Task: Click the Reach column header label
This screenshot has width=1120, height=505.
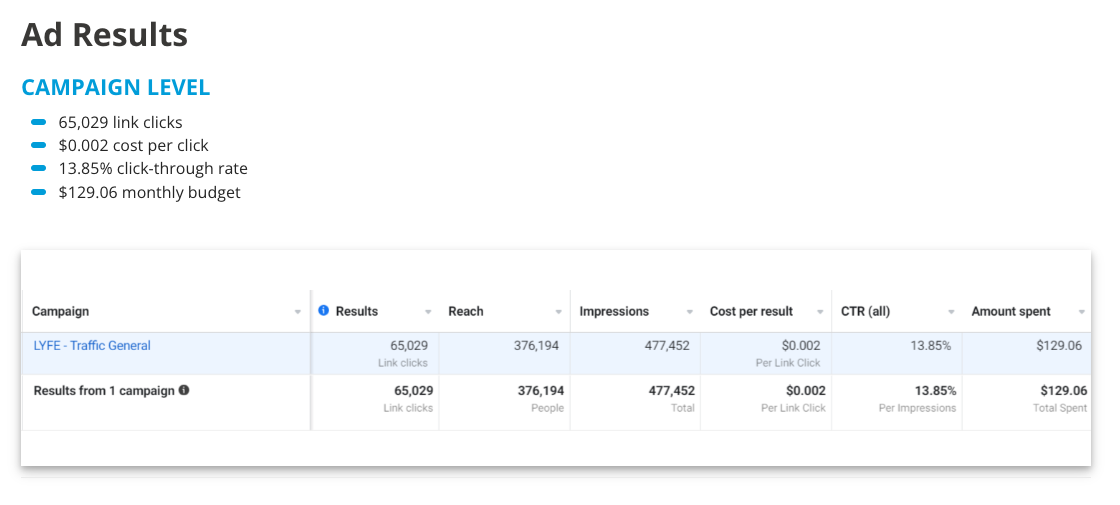Action: pyautogui.click(x=466, y=311)
